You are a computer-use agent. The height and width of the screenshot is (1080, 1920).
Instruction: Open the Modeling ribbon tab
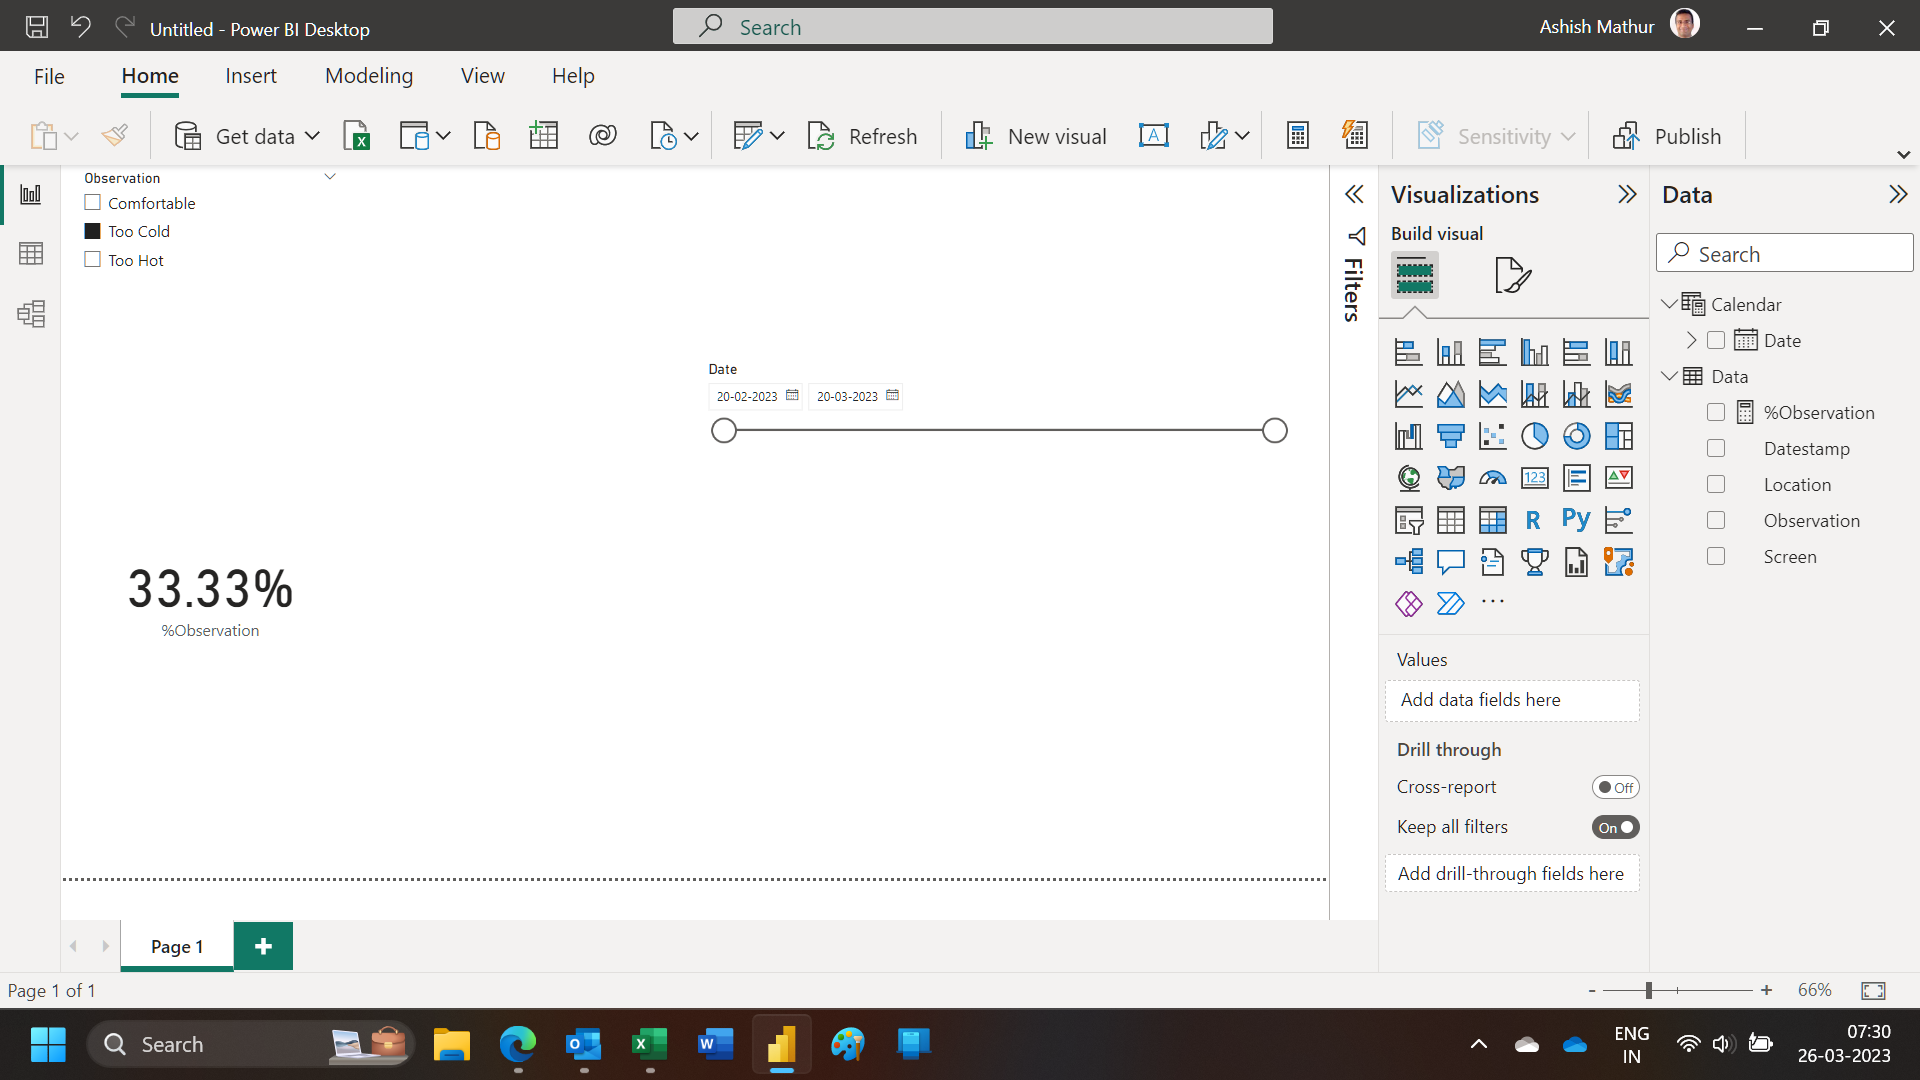(369, 76)
